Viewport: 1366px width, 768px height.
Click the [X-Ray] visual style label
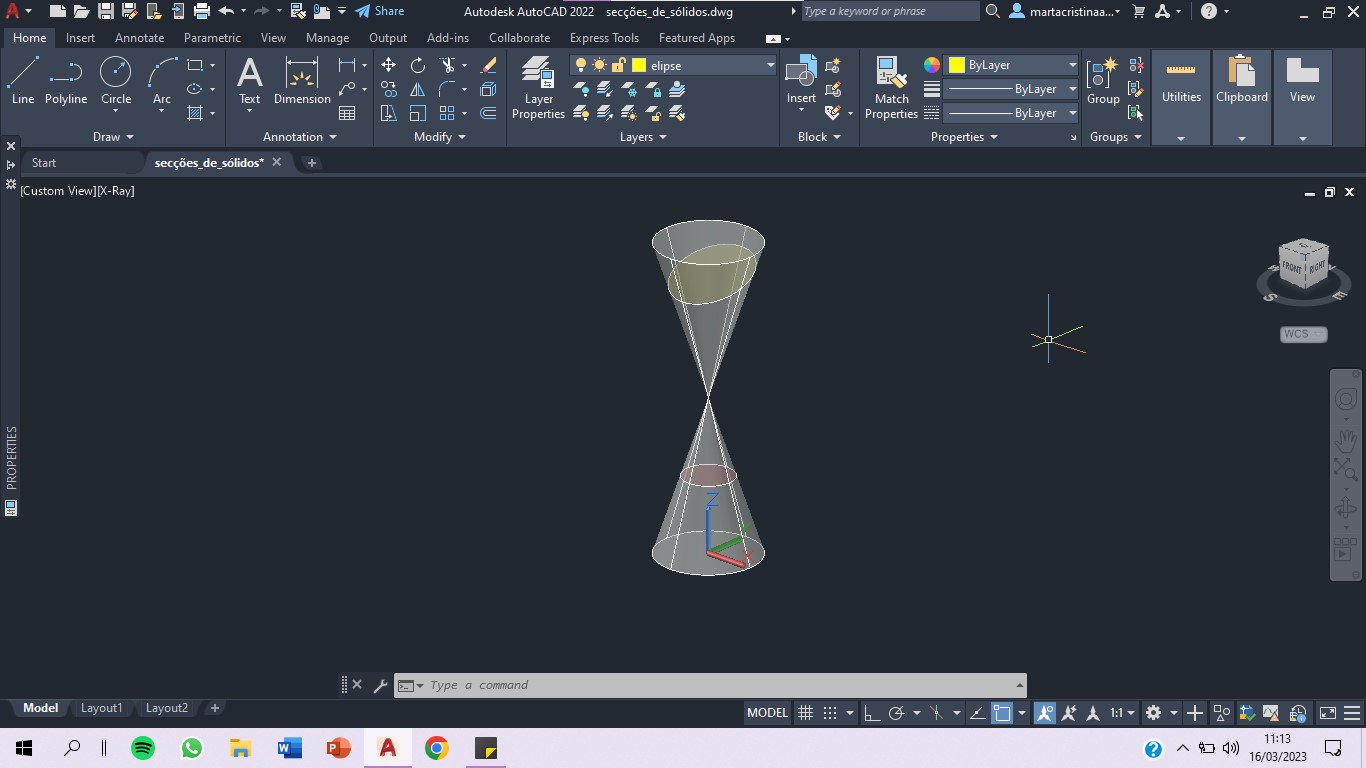tap(115, 191)
